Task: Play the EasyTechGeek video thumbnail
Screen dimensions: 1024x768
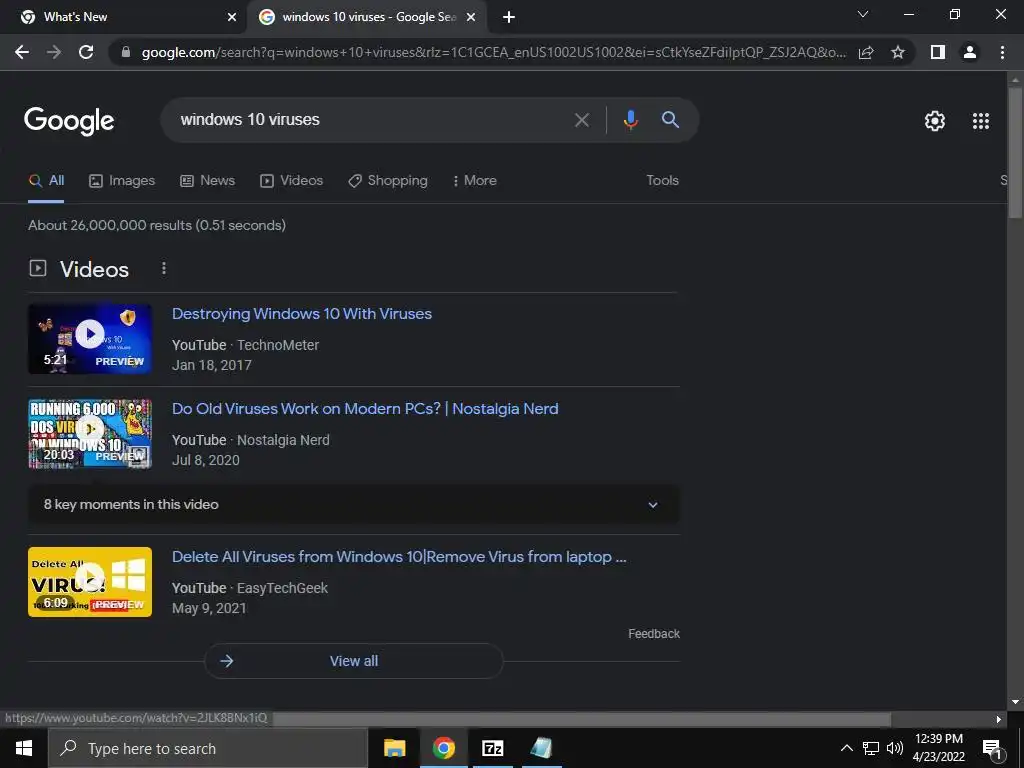Action: tap(90, 582)
